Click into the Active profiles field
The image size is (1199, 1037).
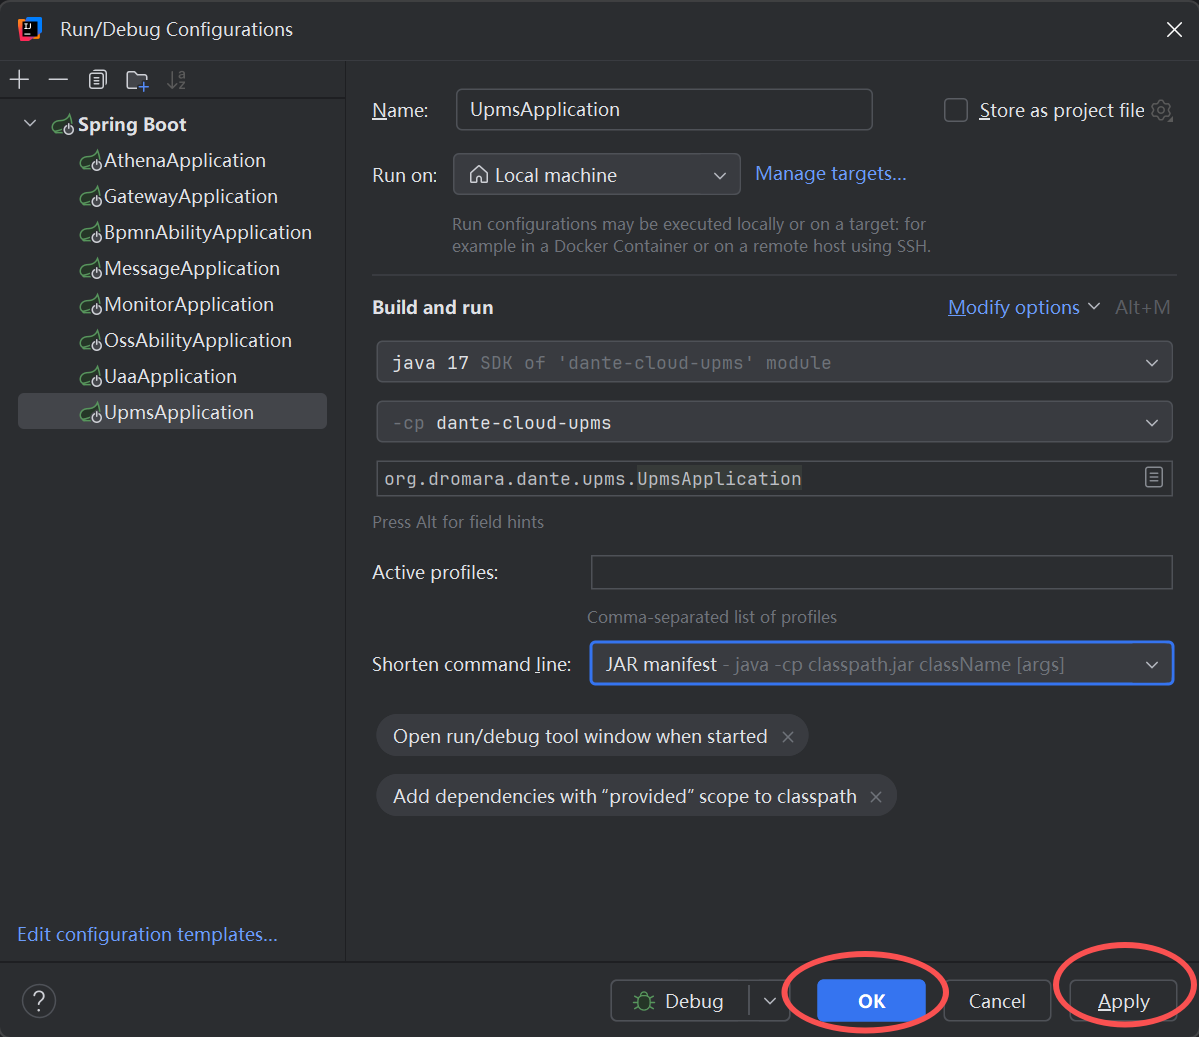click(880, 573)
